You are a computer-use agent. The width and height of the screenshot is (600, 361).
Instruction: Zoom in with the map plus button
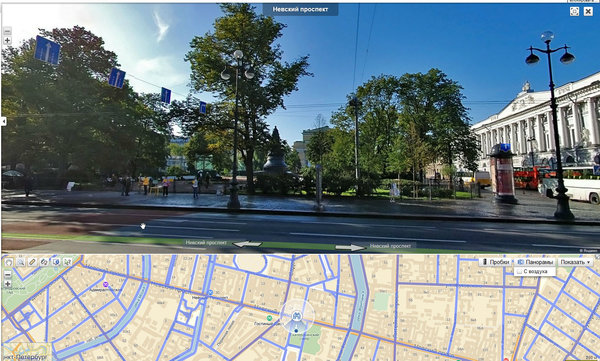pyautogui.click(x=7, y=284)
